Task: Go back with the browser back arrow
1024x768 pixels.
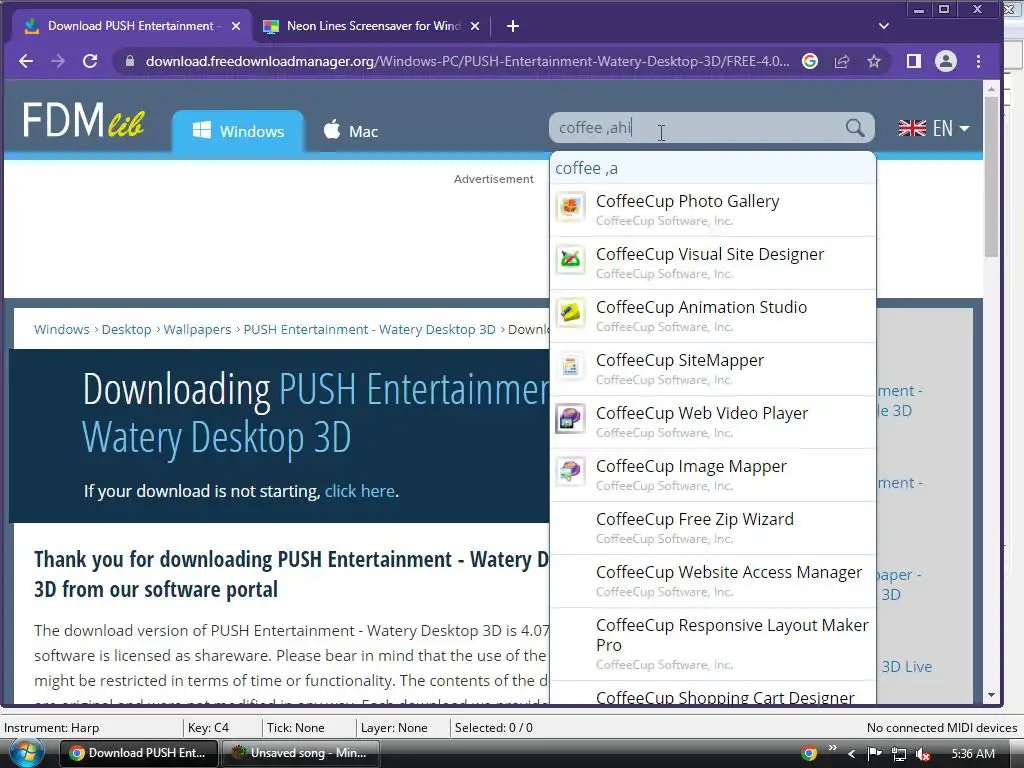Action: pyautogui.click(x=26, y=61)
